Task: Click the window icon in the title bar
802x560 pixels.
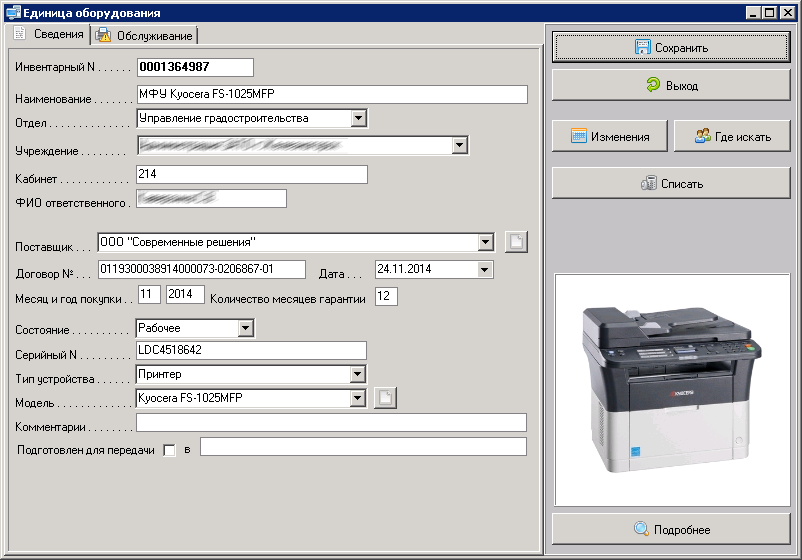Action: (12, 13)
